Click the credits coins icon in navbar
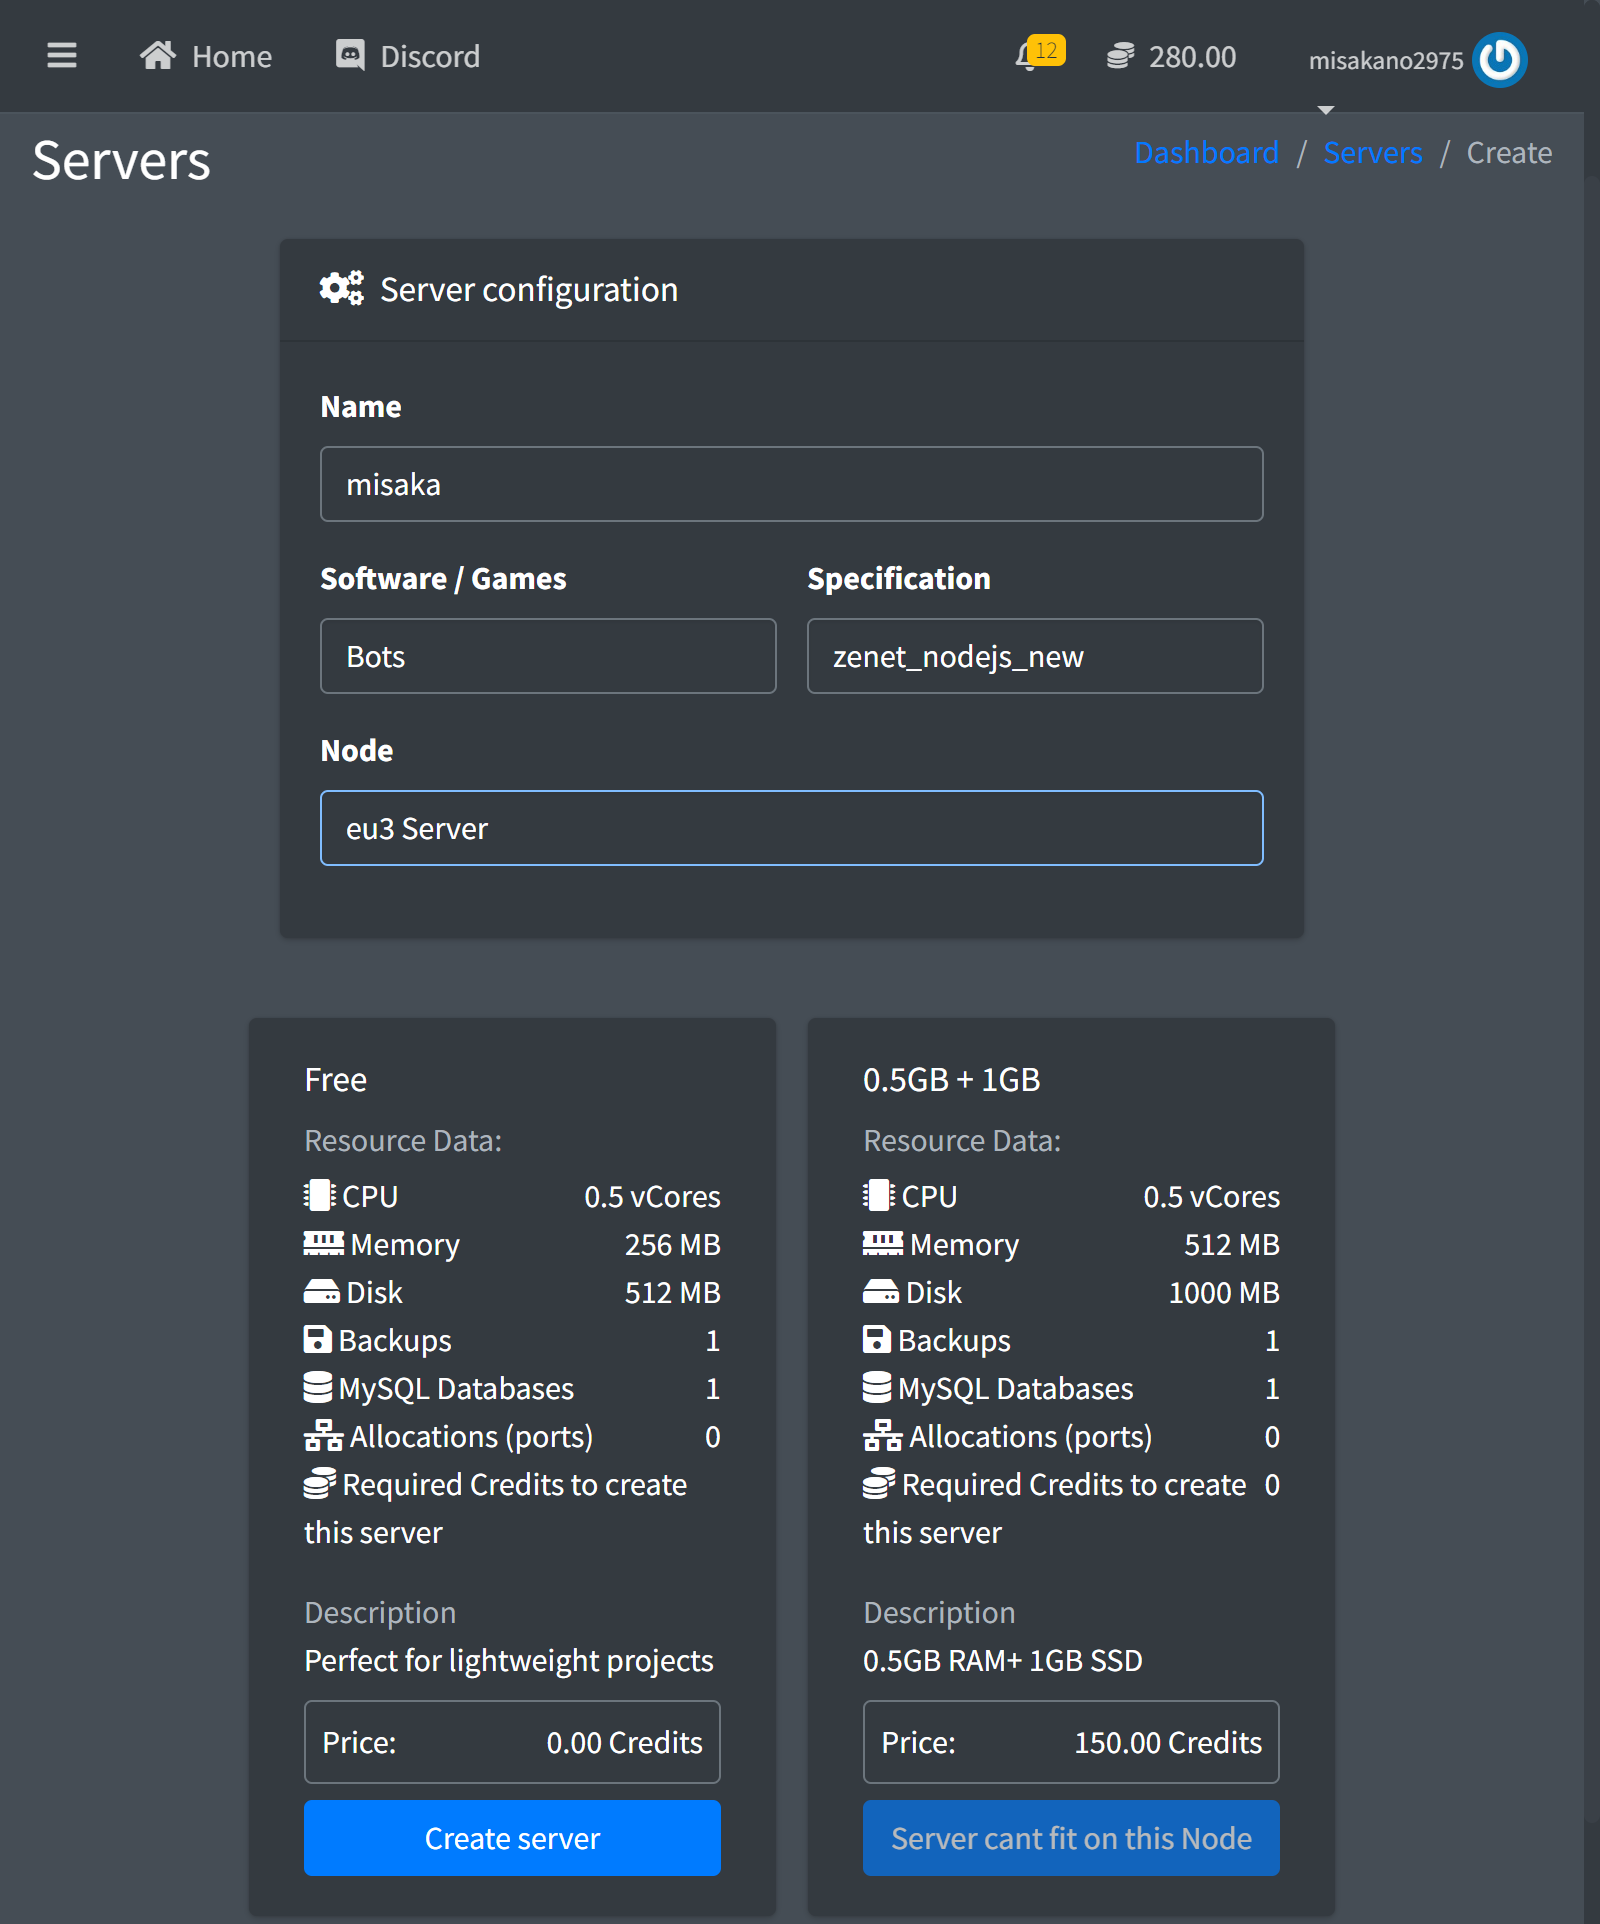1600x1924 pixels. [1120, 57]
